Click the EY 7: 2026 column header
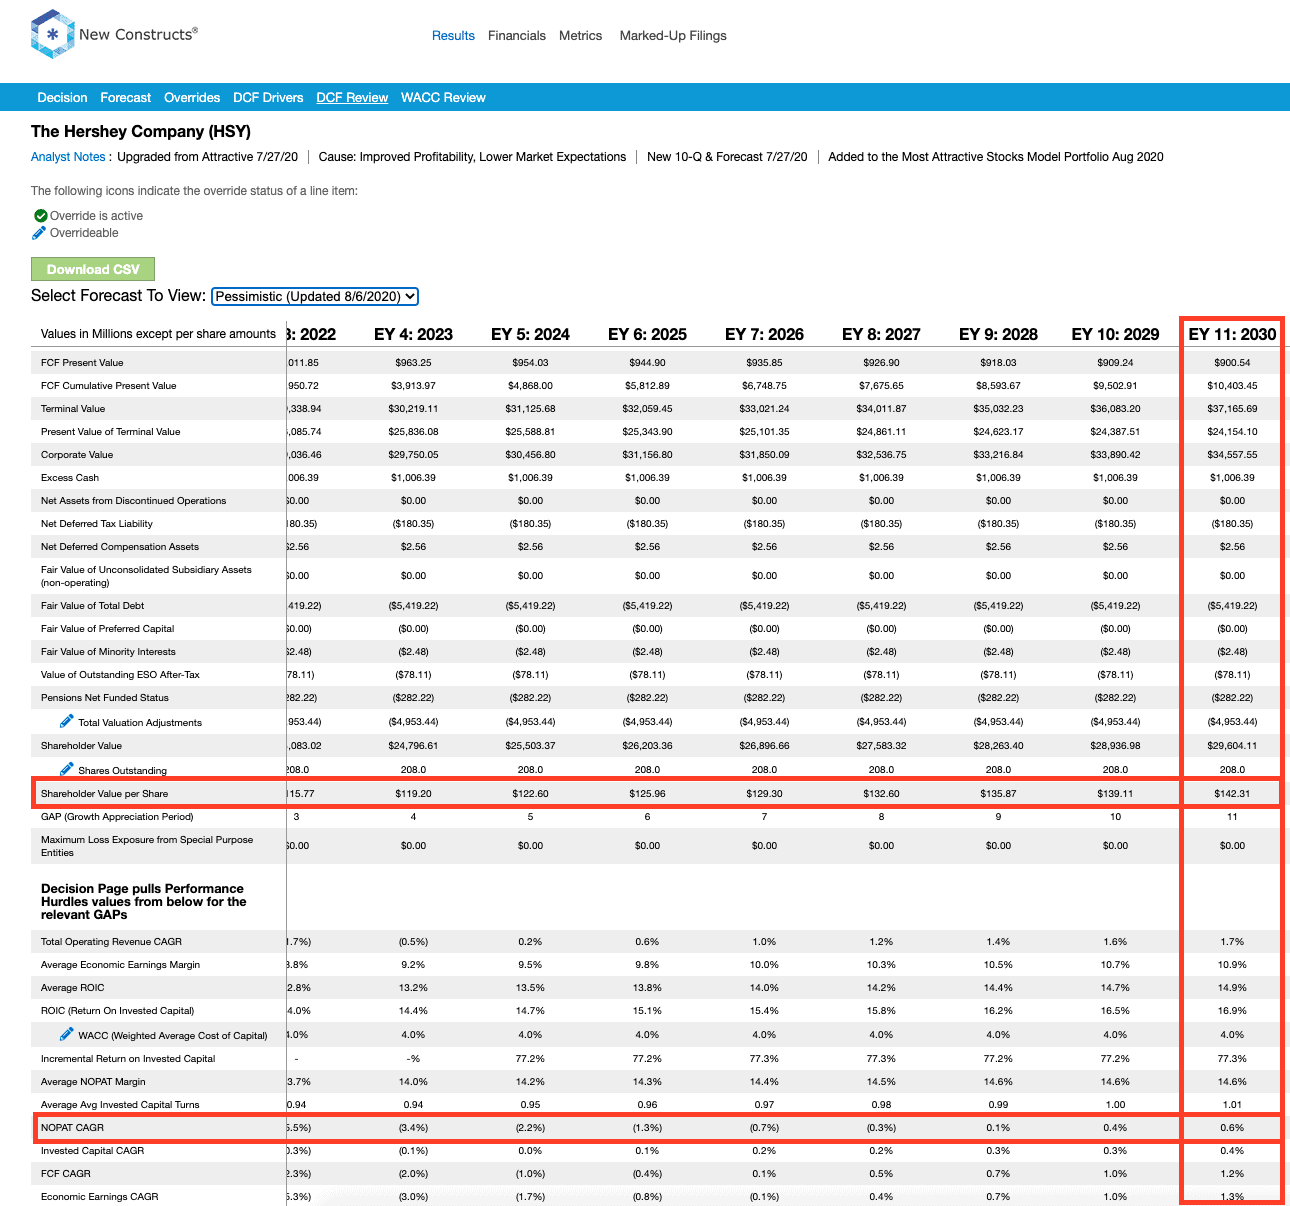This screenshot has height=1206, width=1290. (764, 334)
